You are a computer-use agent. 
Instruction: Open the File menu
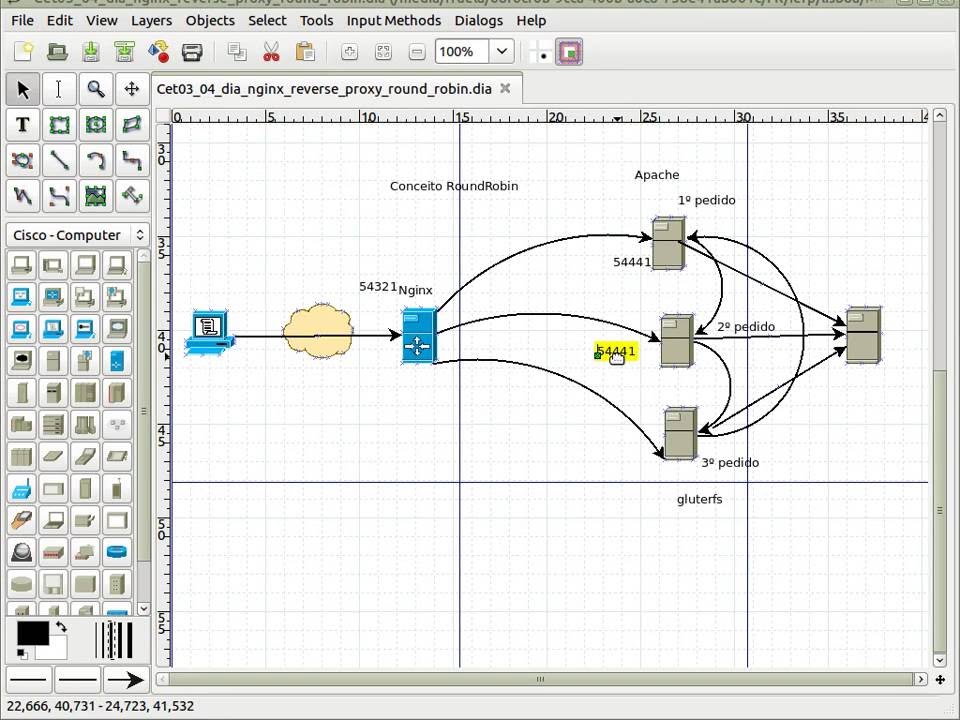click(23, 20)
